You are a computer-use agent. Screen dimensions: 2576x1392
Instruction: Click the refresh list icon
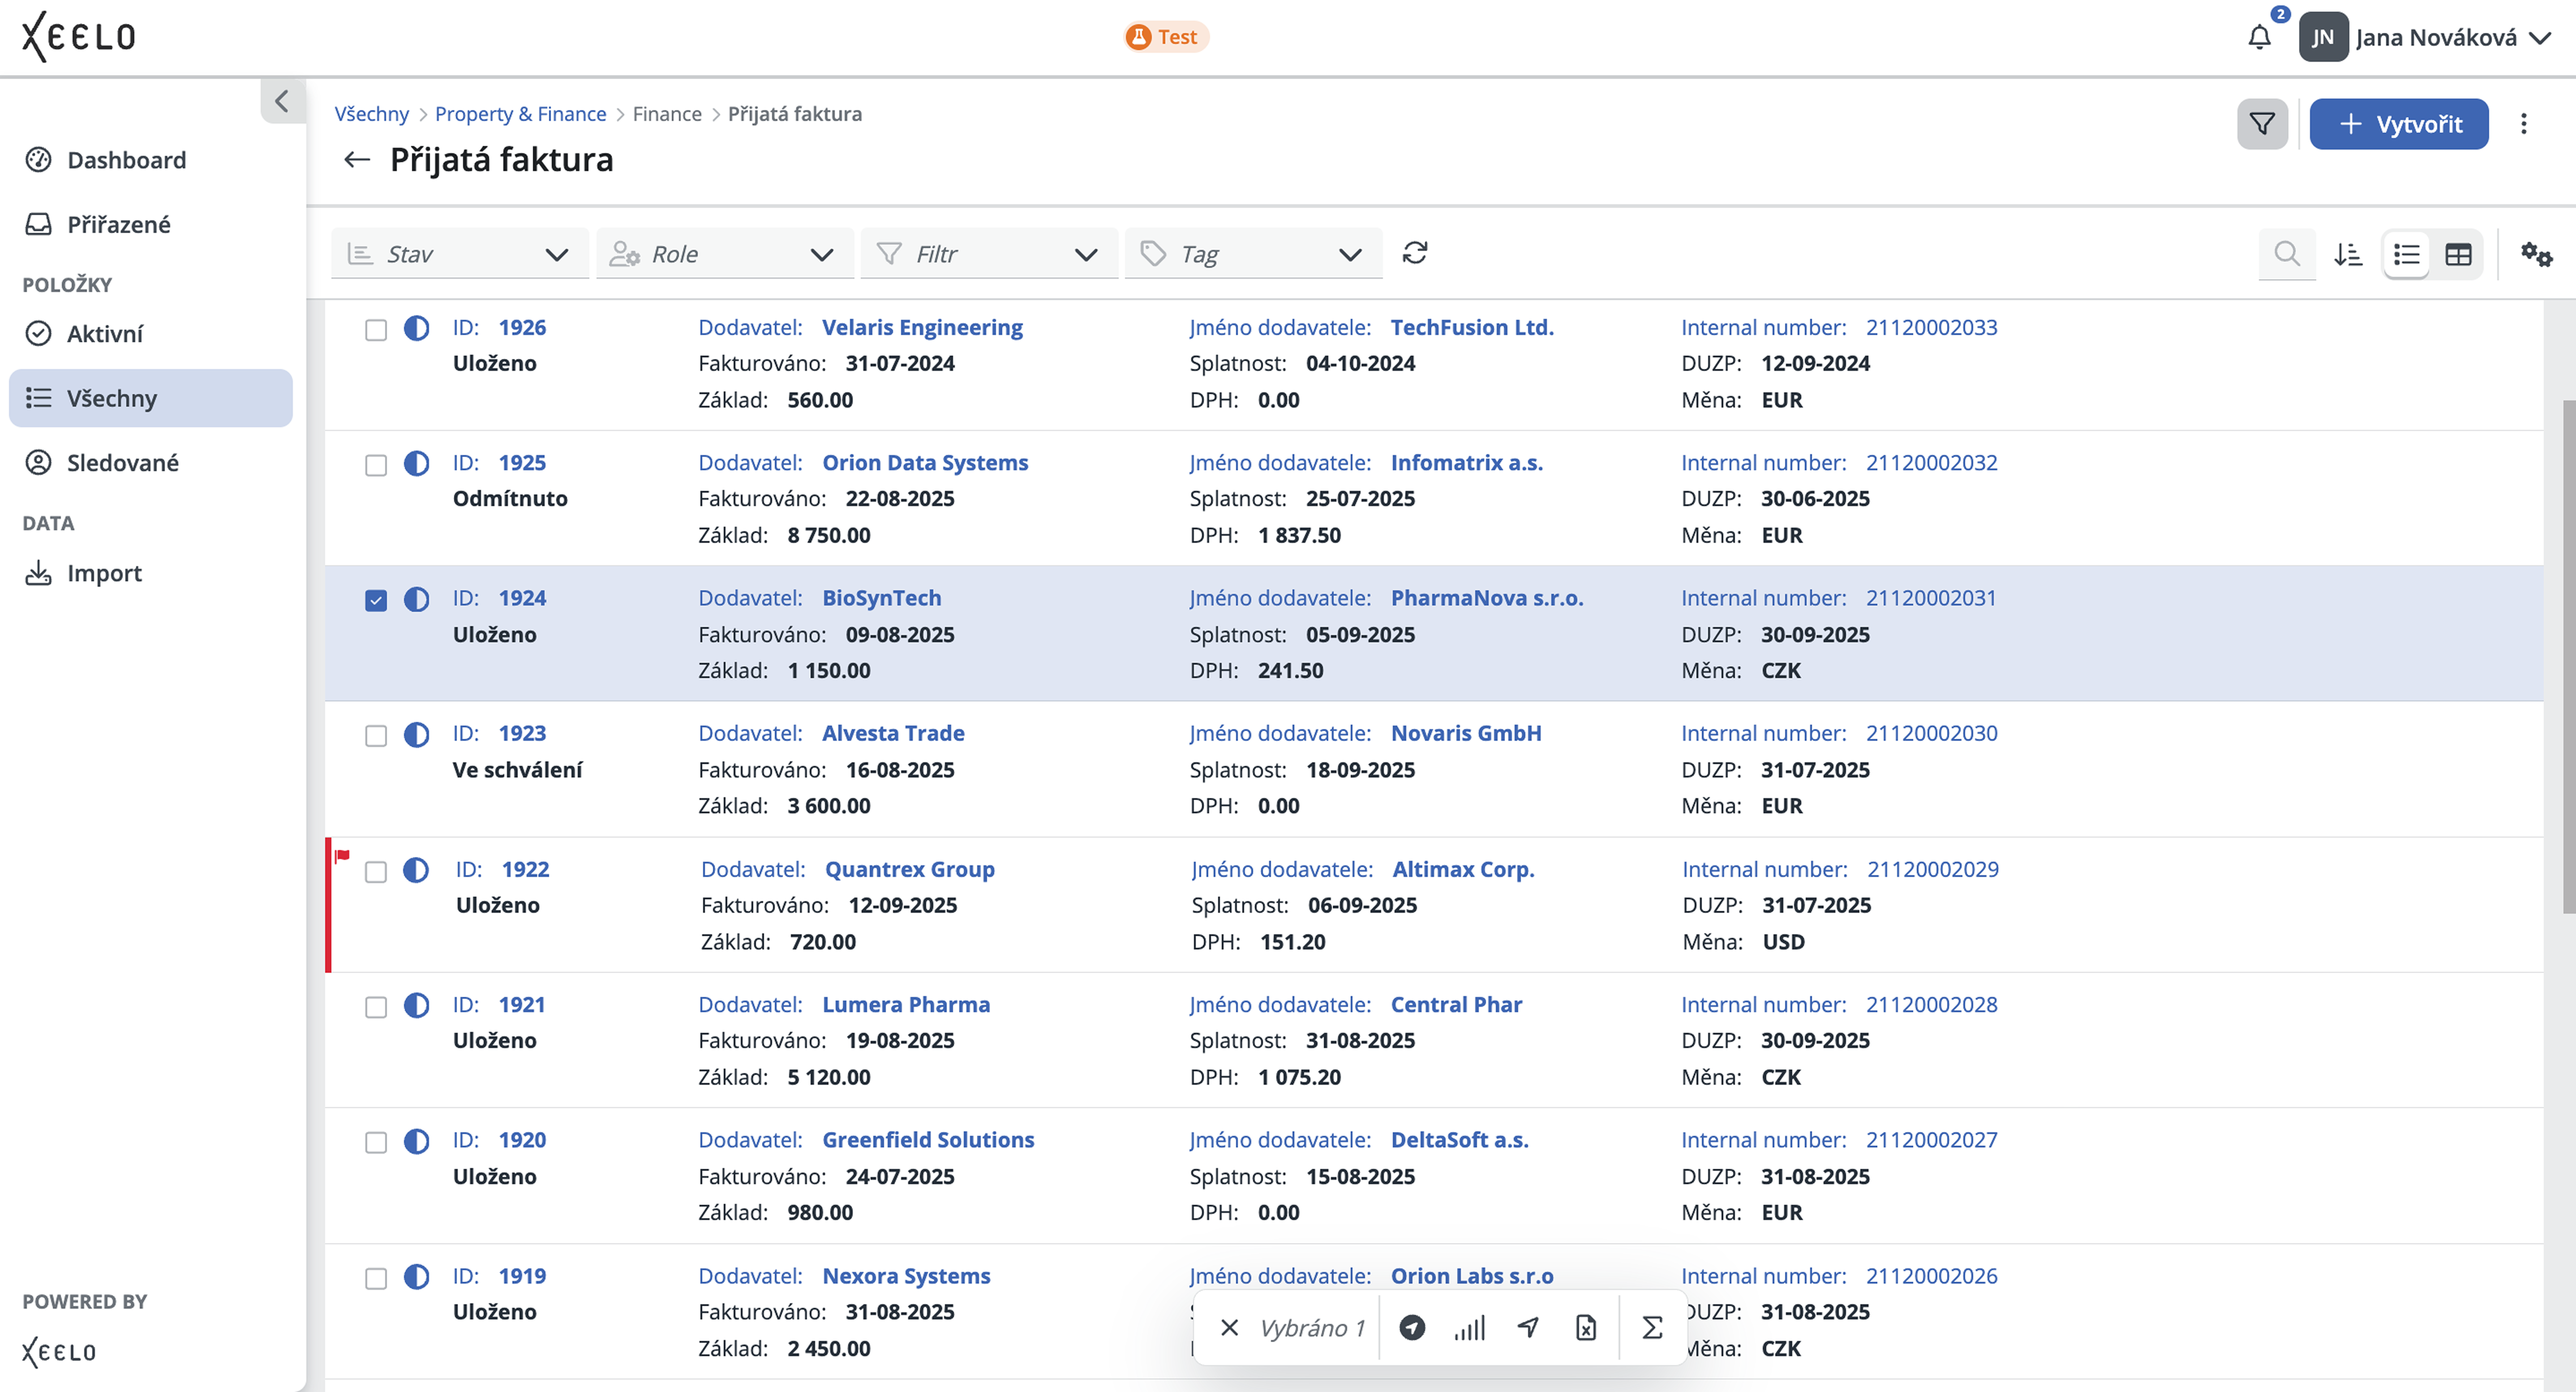[x=1414, y=253]
